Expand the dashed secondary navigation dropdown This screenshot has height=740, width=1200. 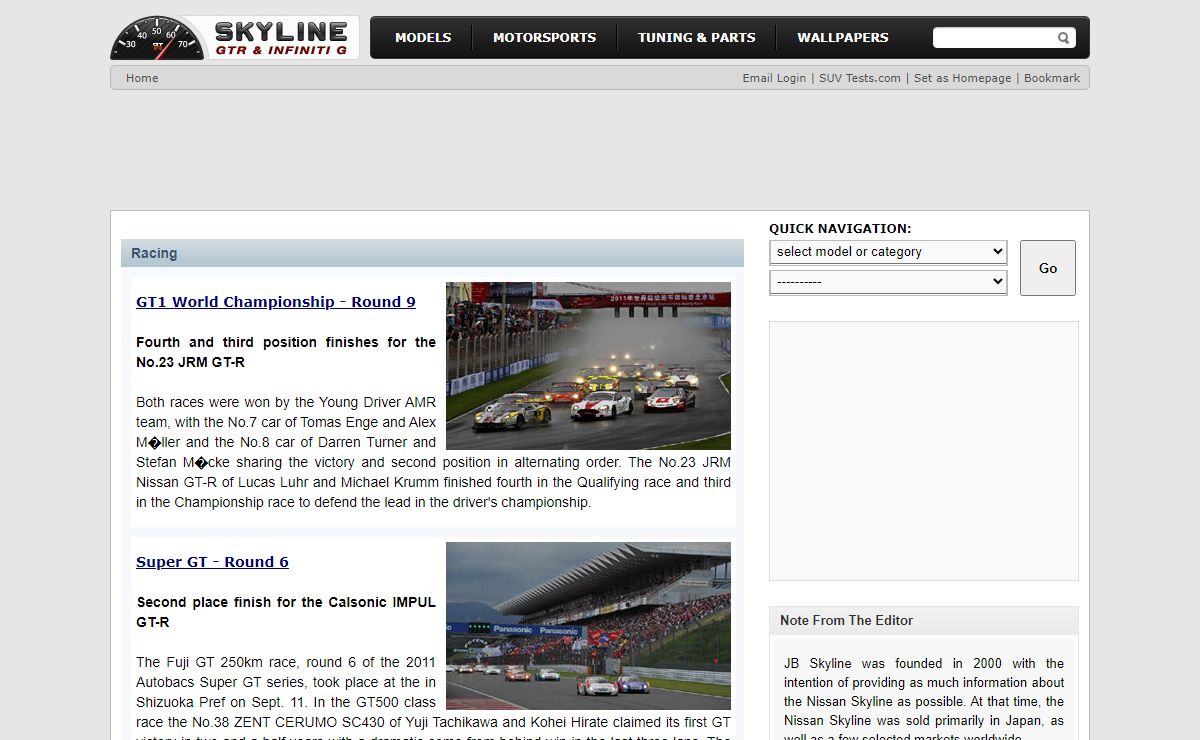(x=888, y=282)
